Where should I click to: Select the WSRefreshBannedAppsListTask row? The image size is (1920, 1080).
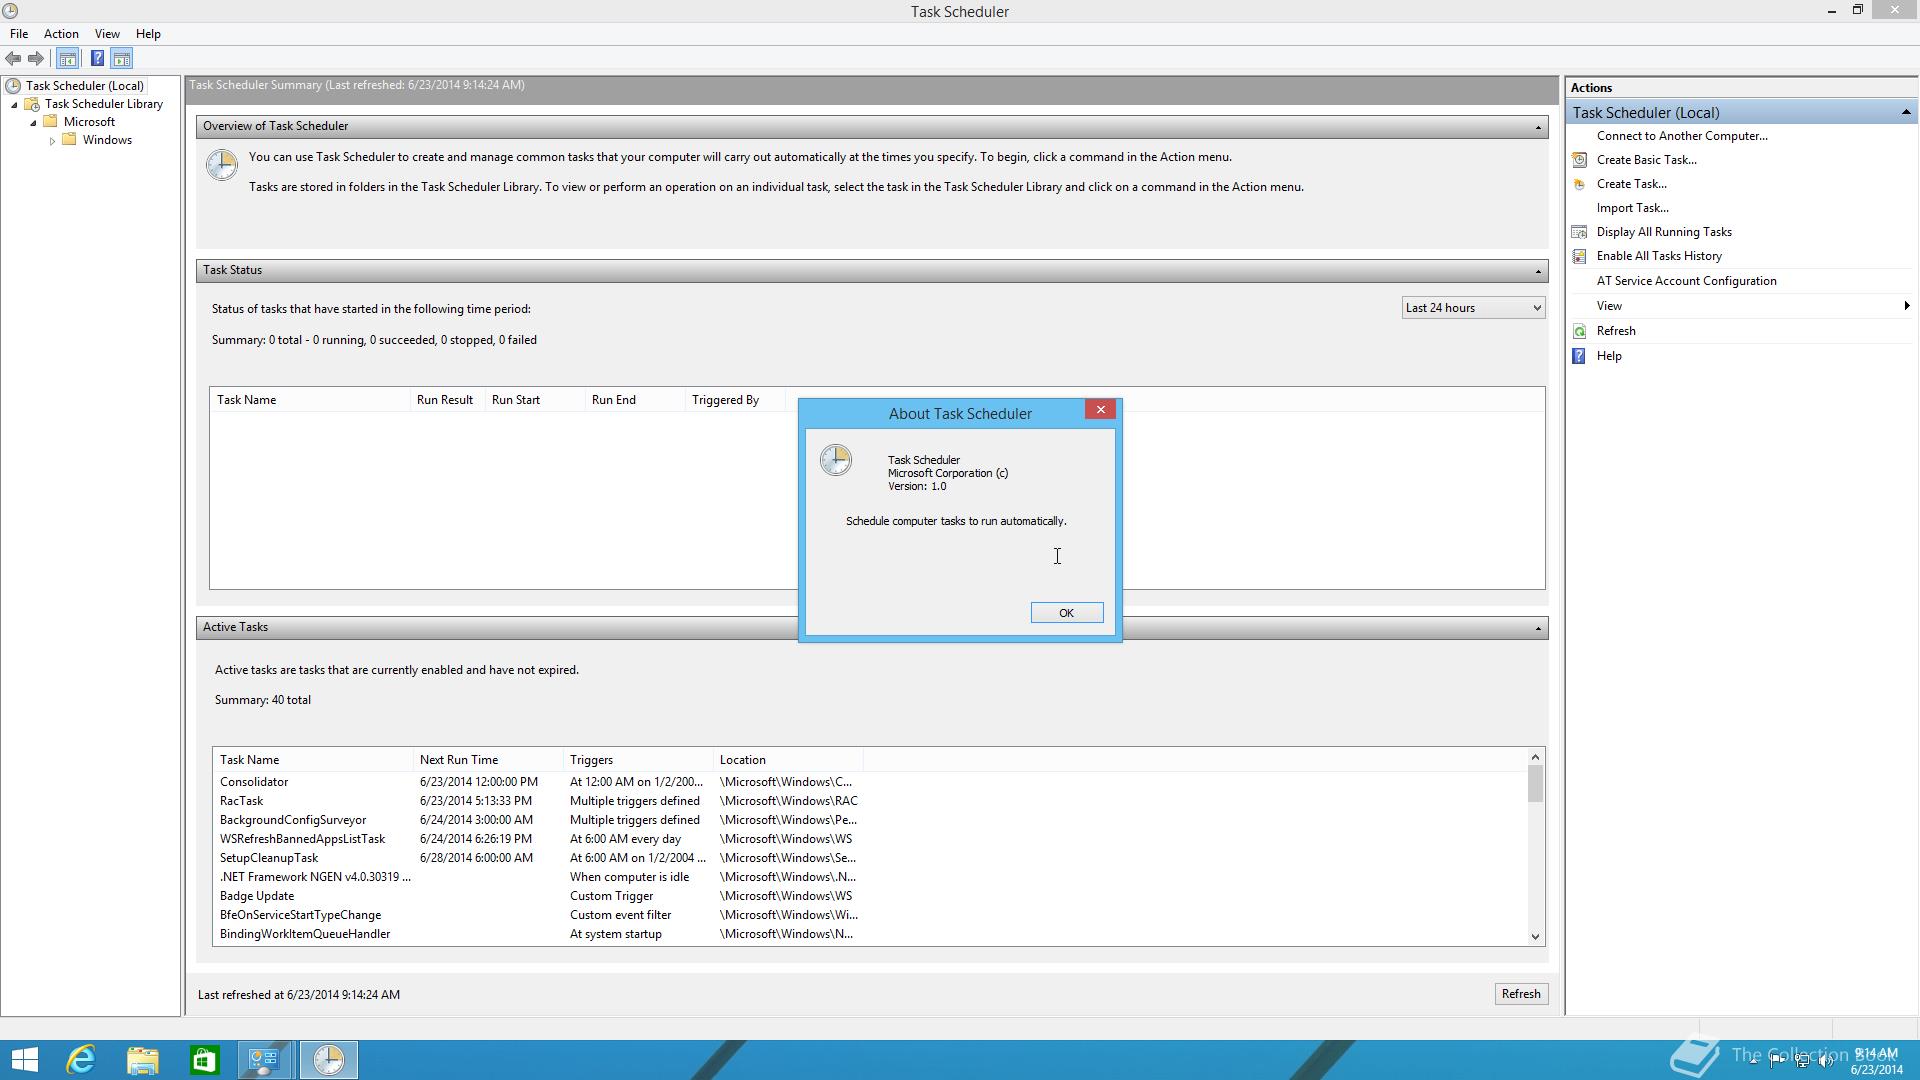870,839
